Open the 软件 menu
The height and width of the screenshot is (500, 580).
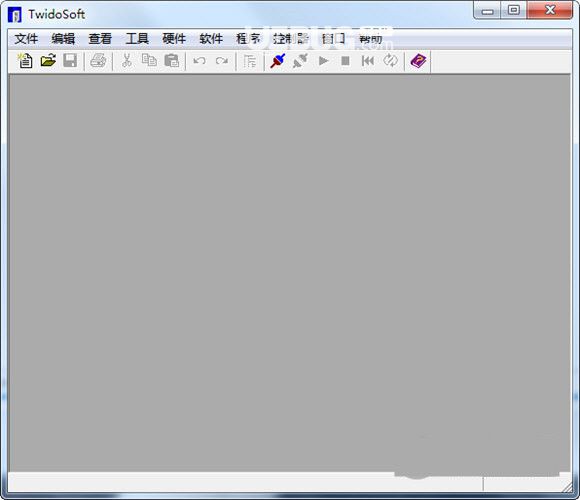click(211, 38)
